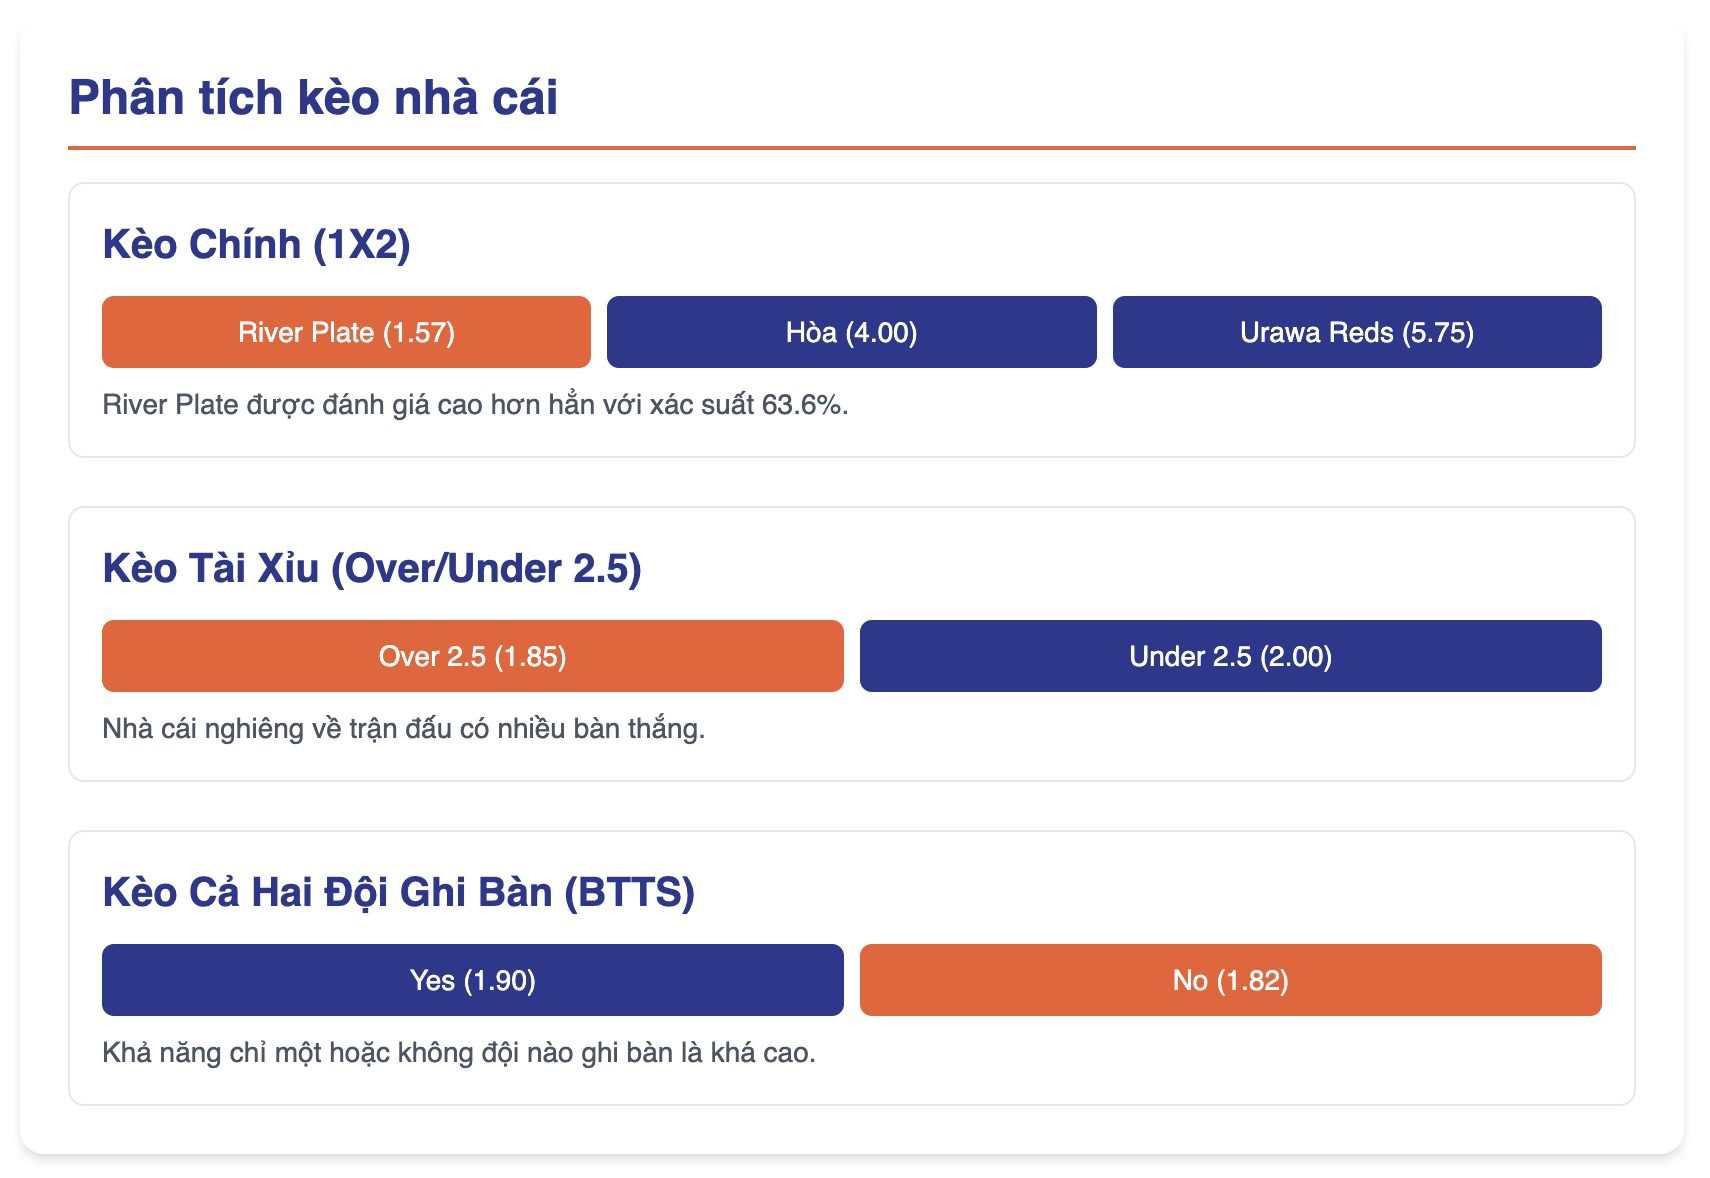Click the Kèo Cả Hai Đội Ghi Bàn heading
The image size is (1710, 1178).
398,892
